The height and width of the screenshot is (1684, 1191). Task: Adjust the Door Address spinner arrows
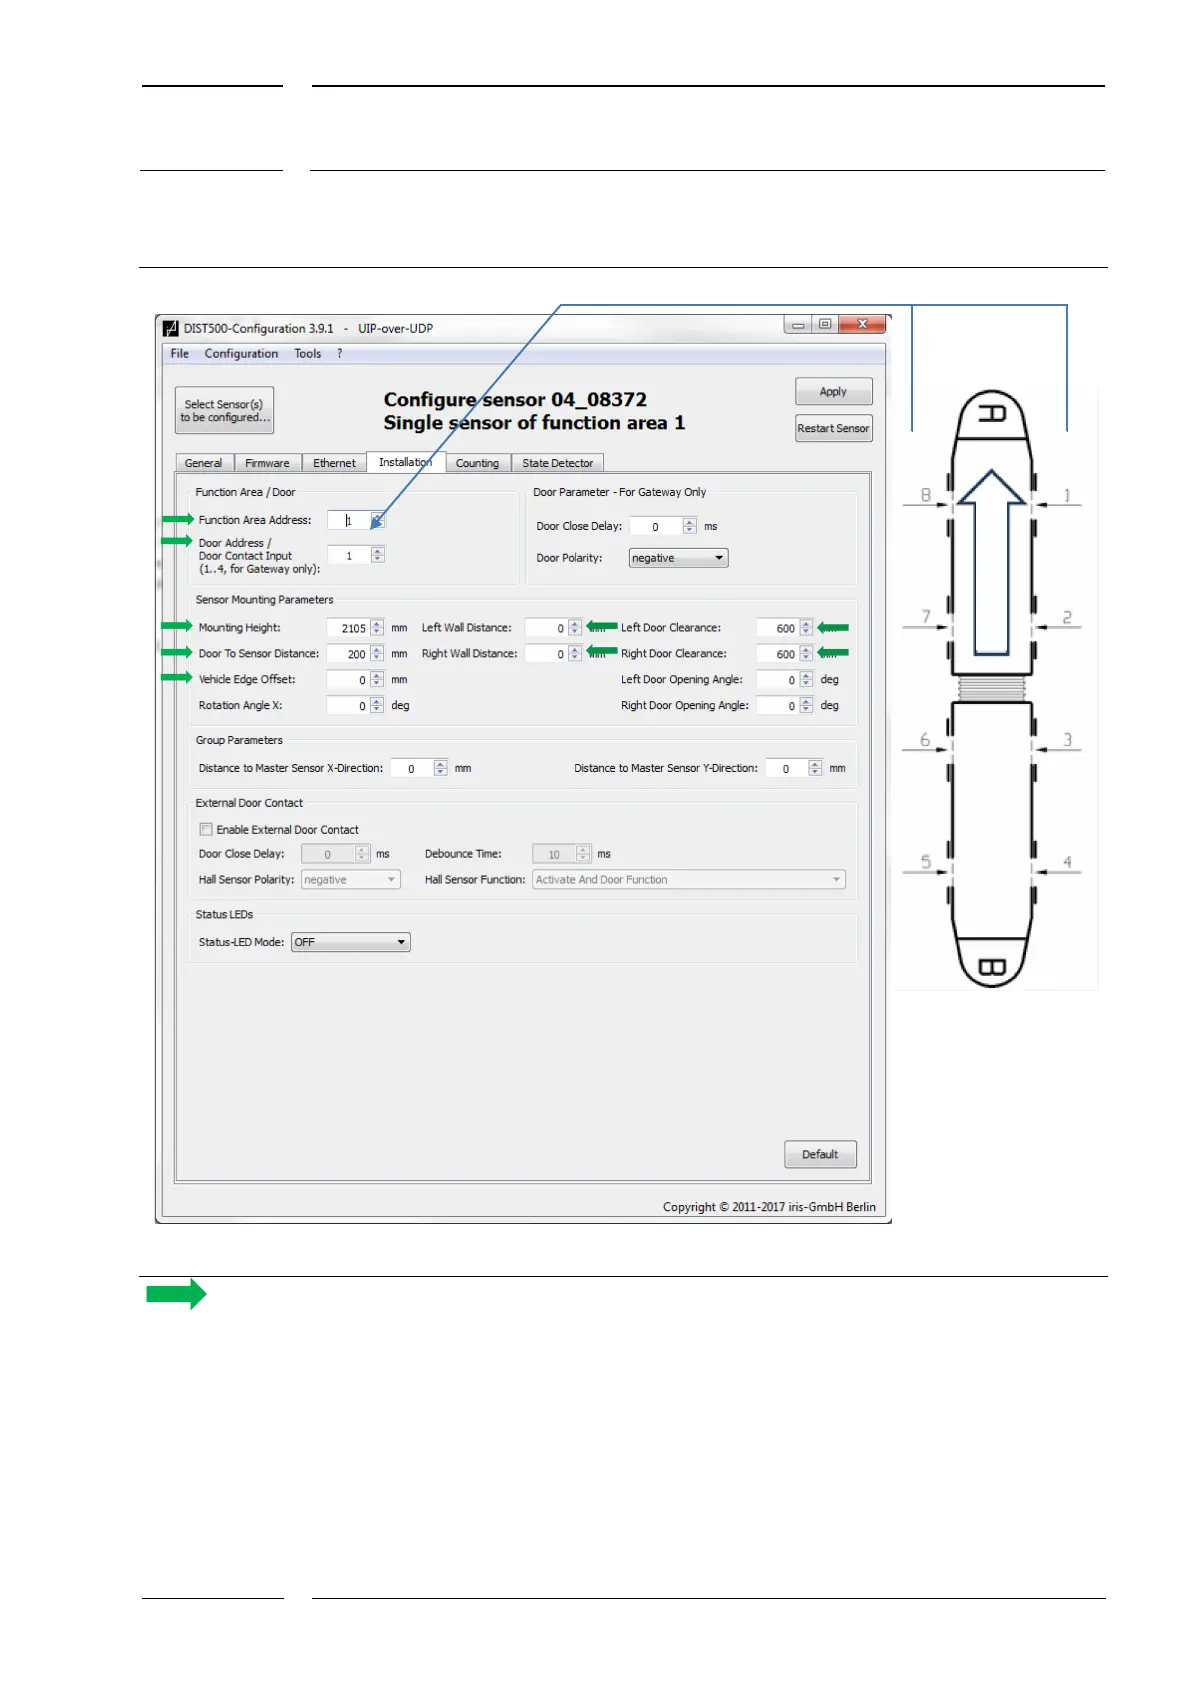pos(378,556)
